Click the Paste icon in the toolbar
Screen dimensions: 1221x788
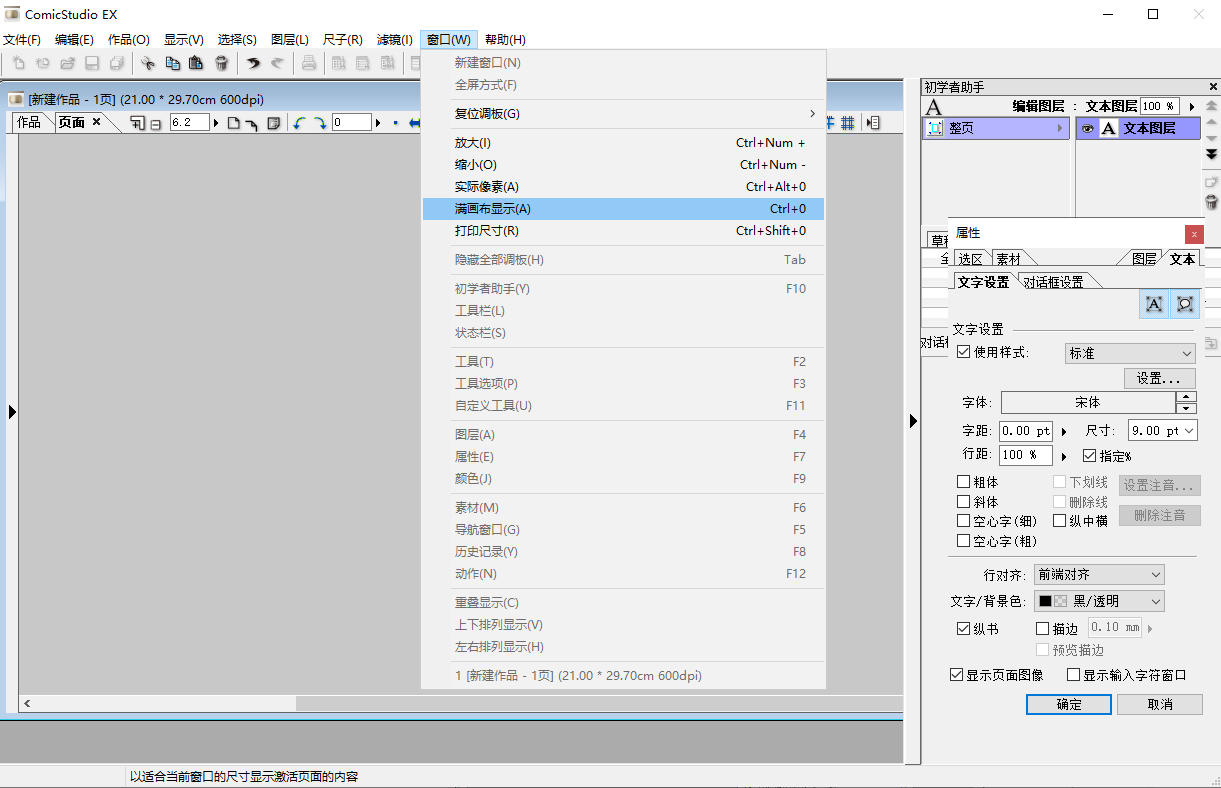tap(195, 62)
